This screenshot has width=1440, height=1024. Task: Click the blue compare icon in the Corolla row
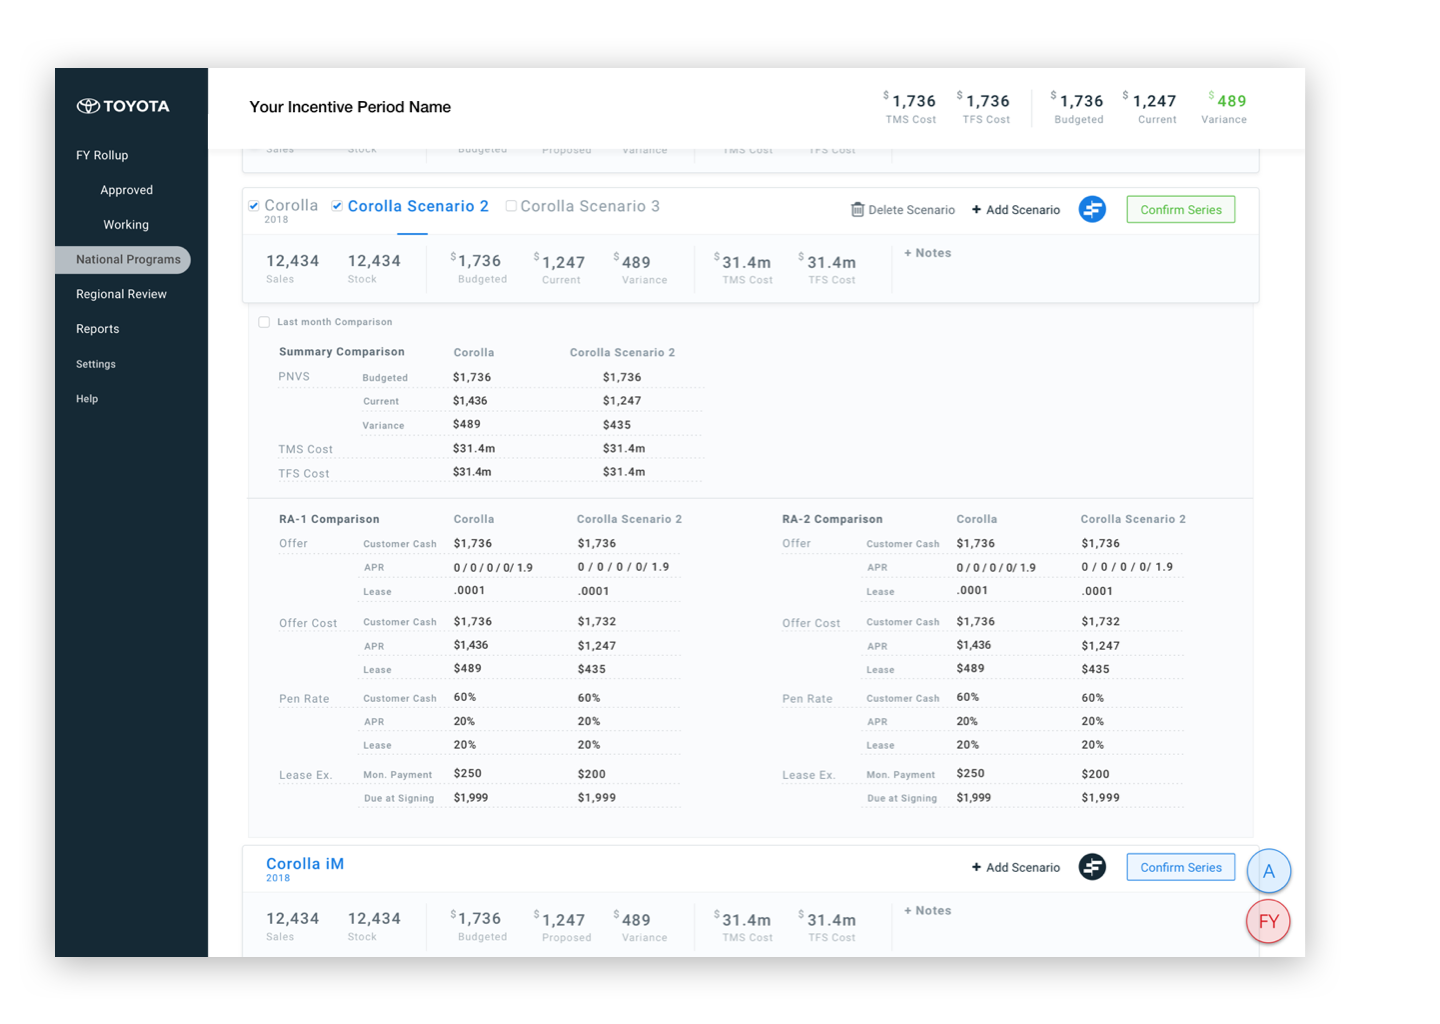pos(1092,209)
